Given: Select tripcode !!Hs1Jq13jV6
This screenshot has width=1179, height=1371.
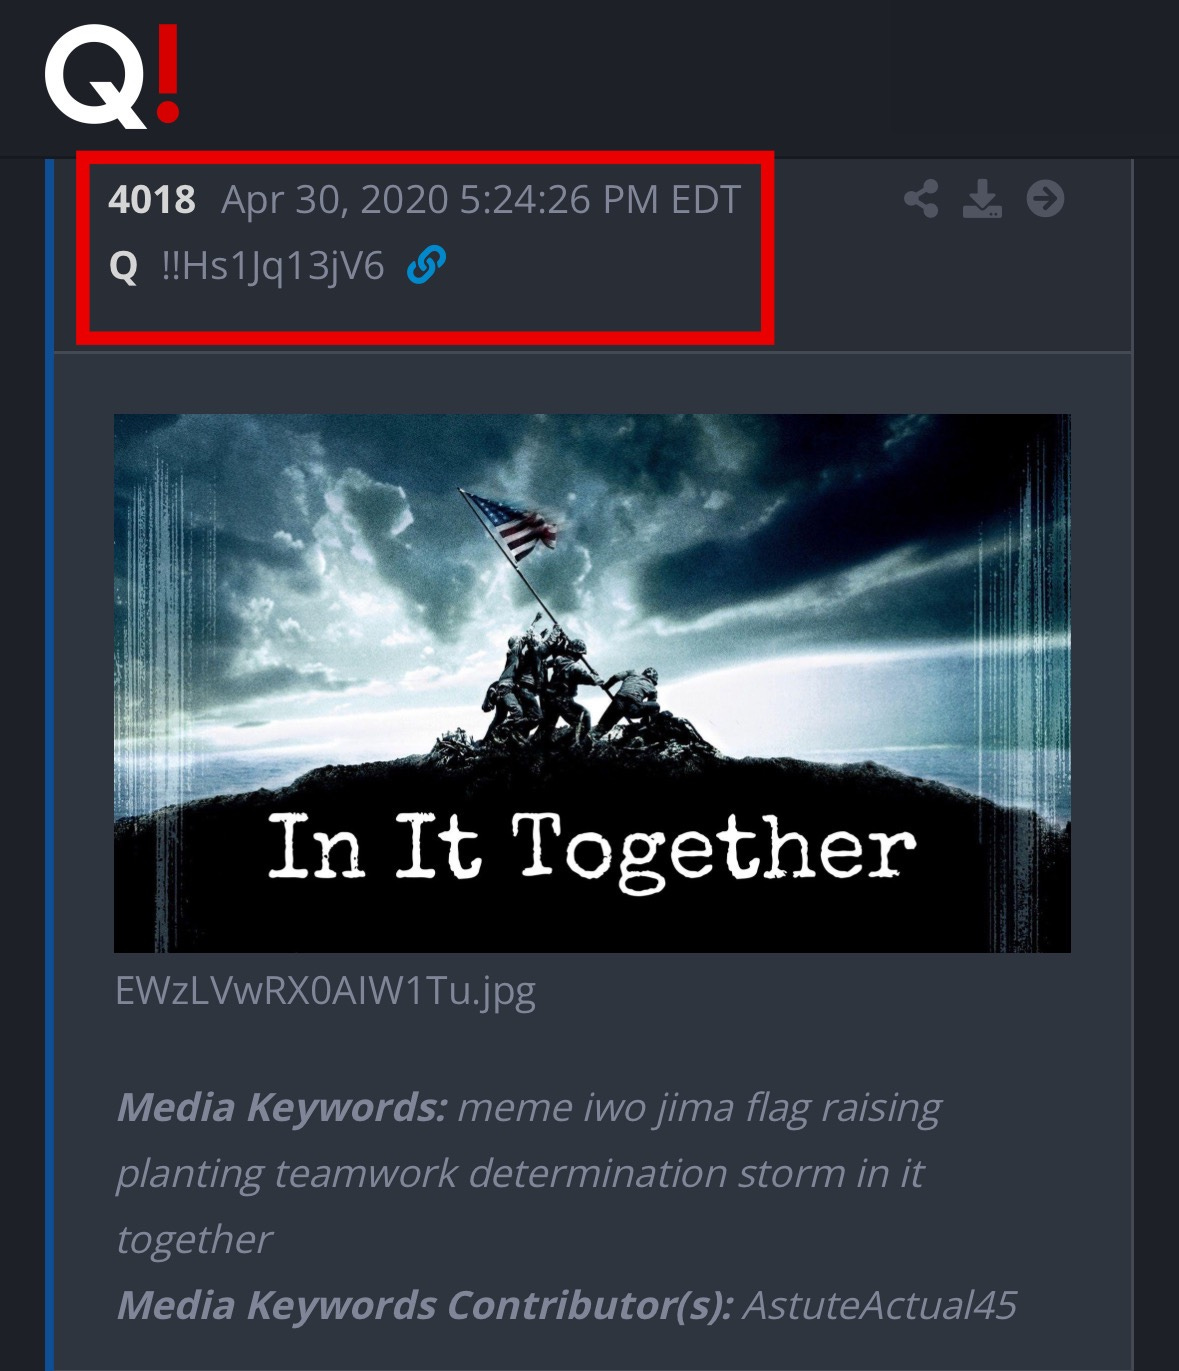Looking at the screenshot, I should (273, 266).
